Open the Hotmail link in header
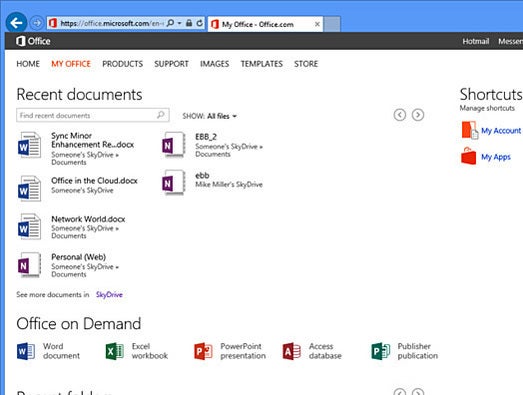Screen dimensions: 523x395 [x=476, y=41]
